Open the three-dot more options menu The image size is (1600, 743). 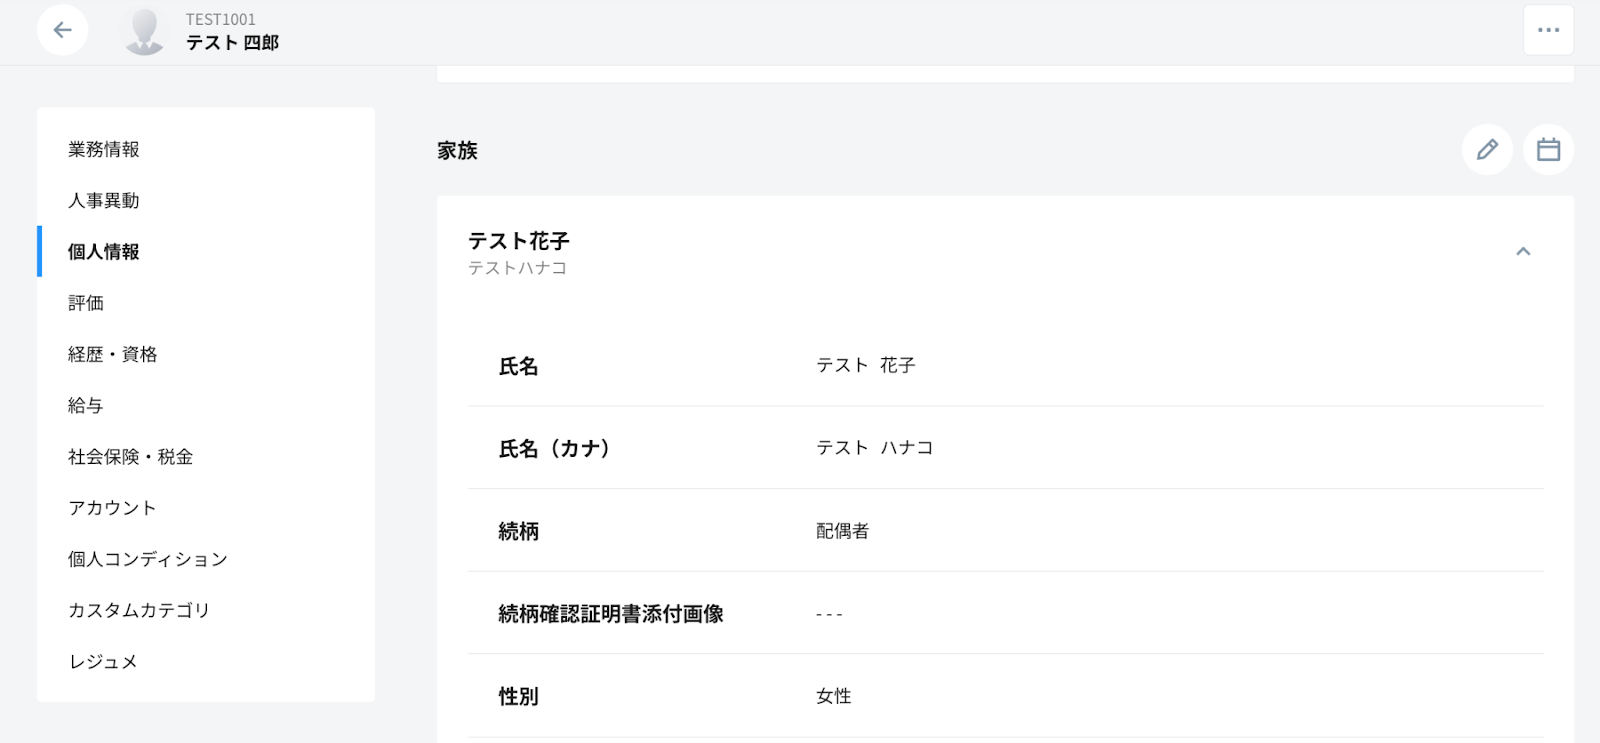[x=1548, y=30]
